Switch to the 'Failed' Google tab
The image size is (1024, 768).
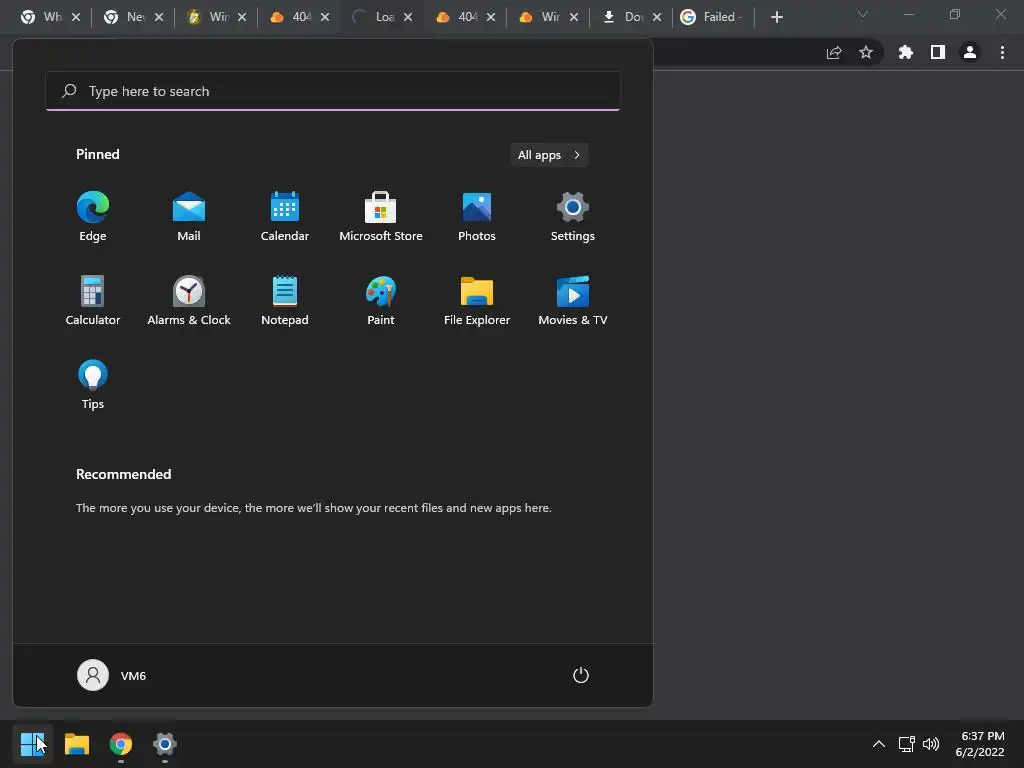coord(712,17)
